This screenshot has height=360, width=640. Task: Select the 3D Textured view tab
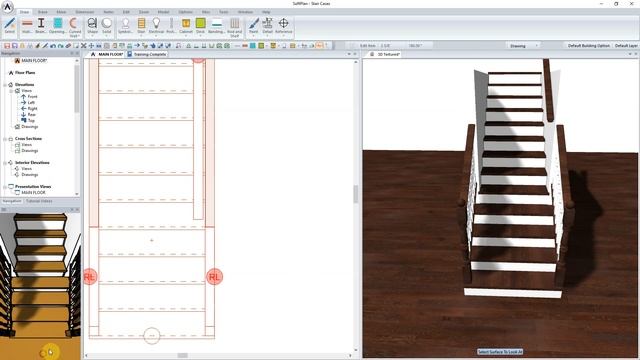click(385, 54)
